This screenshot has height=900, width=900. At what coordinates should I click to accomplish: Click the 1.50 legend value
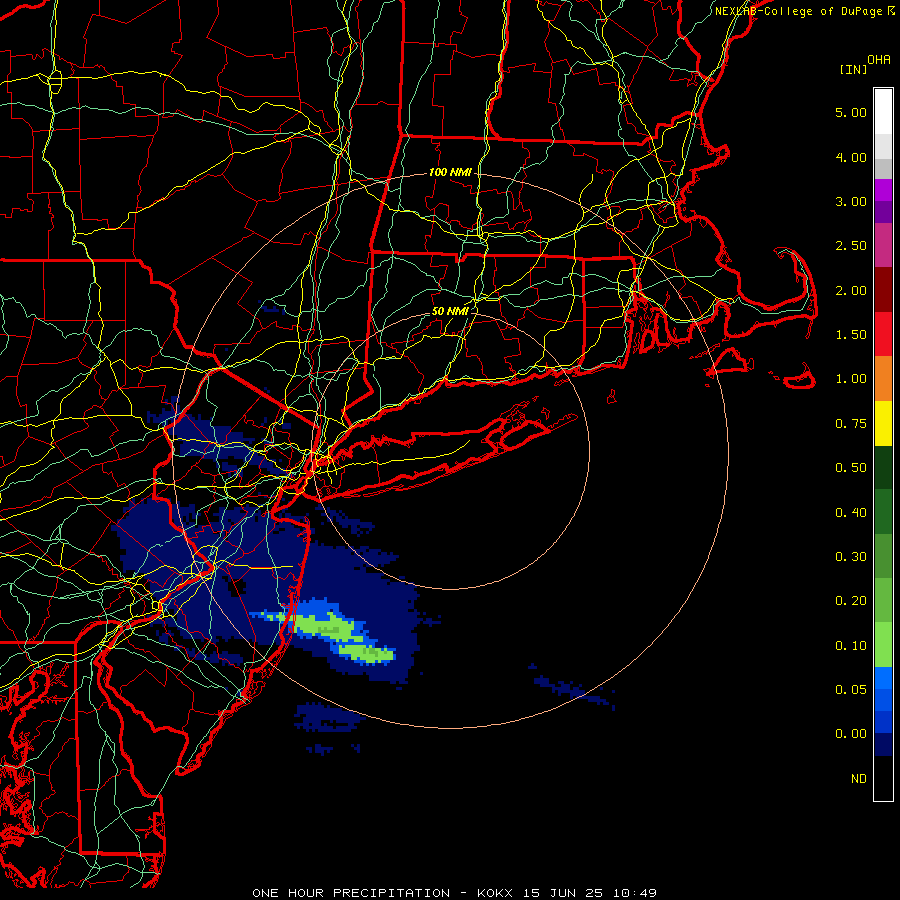coord(851,335)
